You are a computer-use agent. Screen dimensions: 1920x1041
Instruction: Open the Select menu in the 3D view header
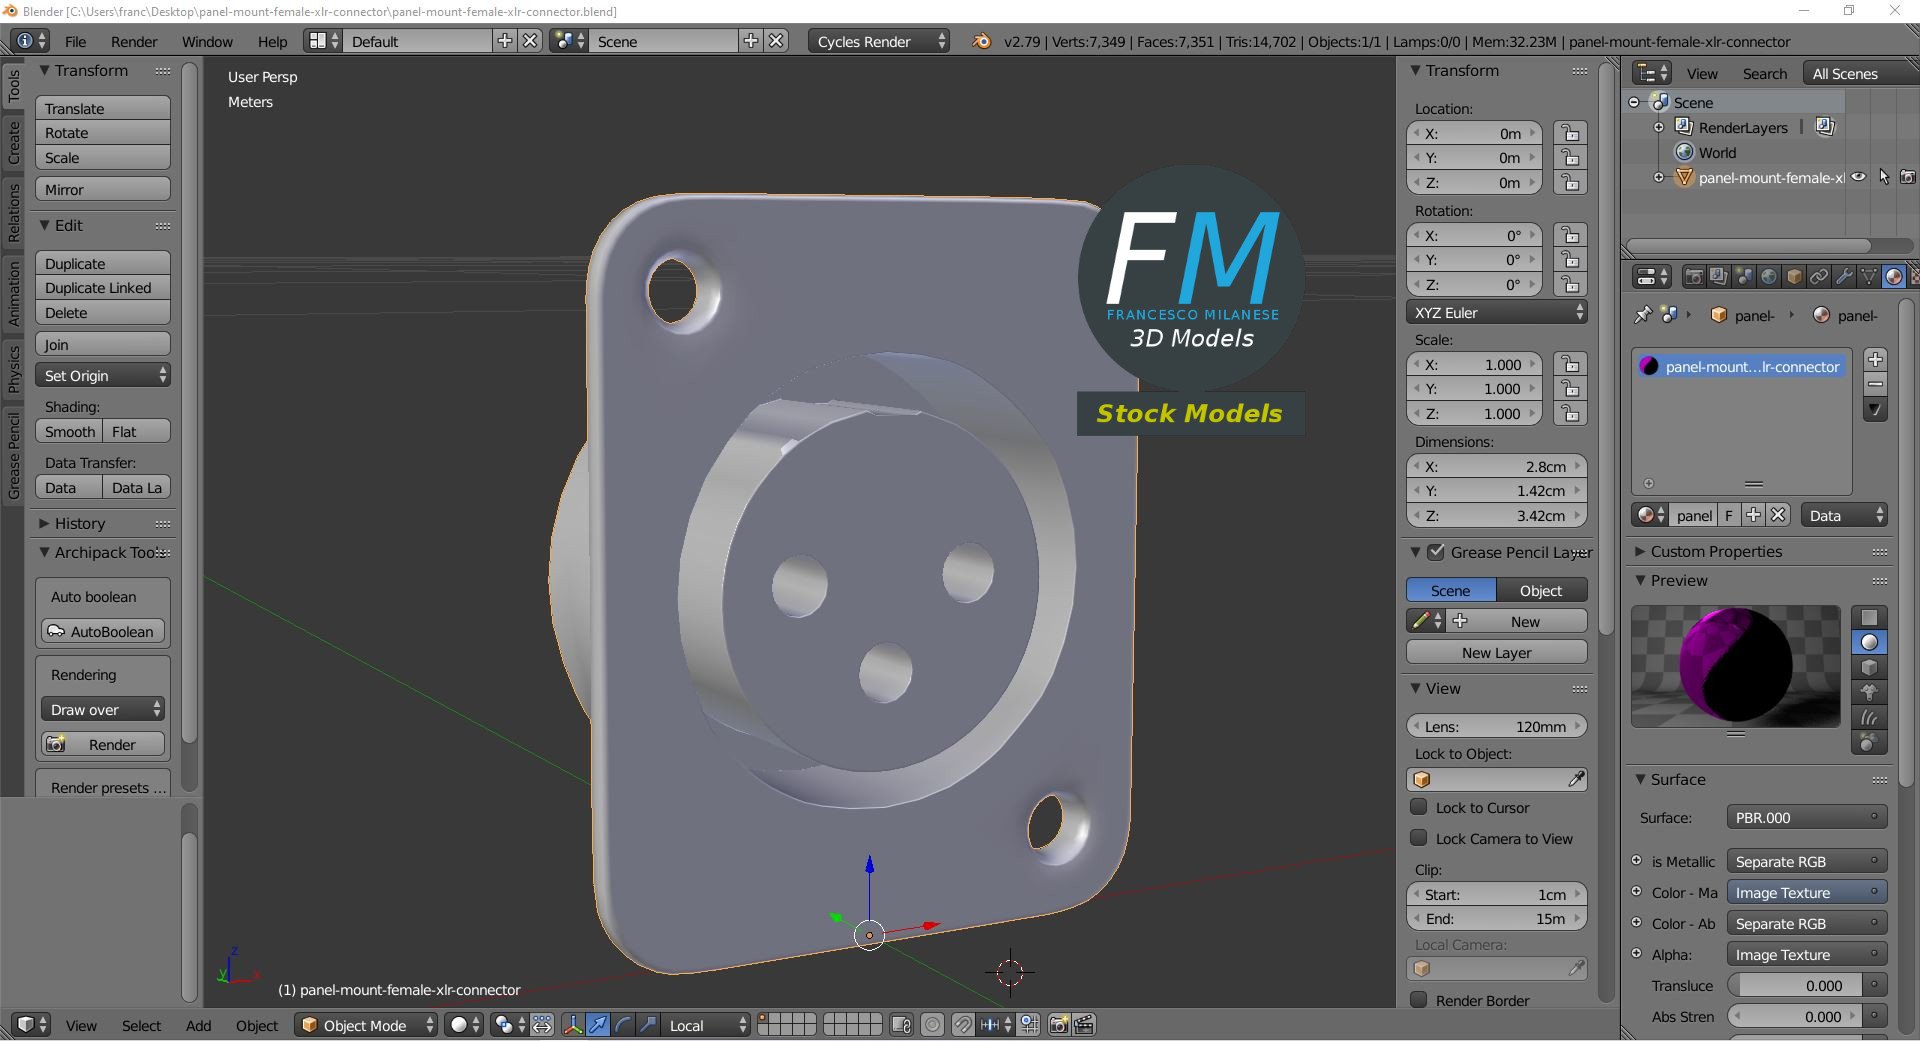(141, 1025)
